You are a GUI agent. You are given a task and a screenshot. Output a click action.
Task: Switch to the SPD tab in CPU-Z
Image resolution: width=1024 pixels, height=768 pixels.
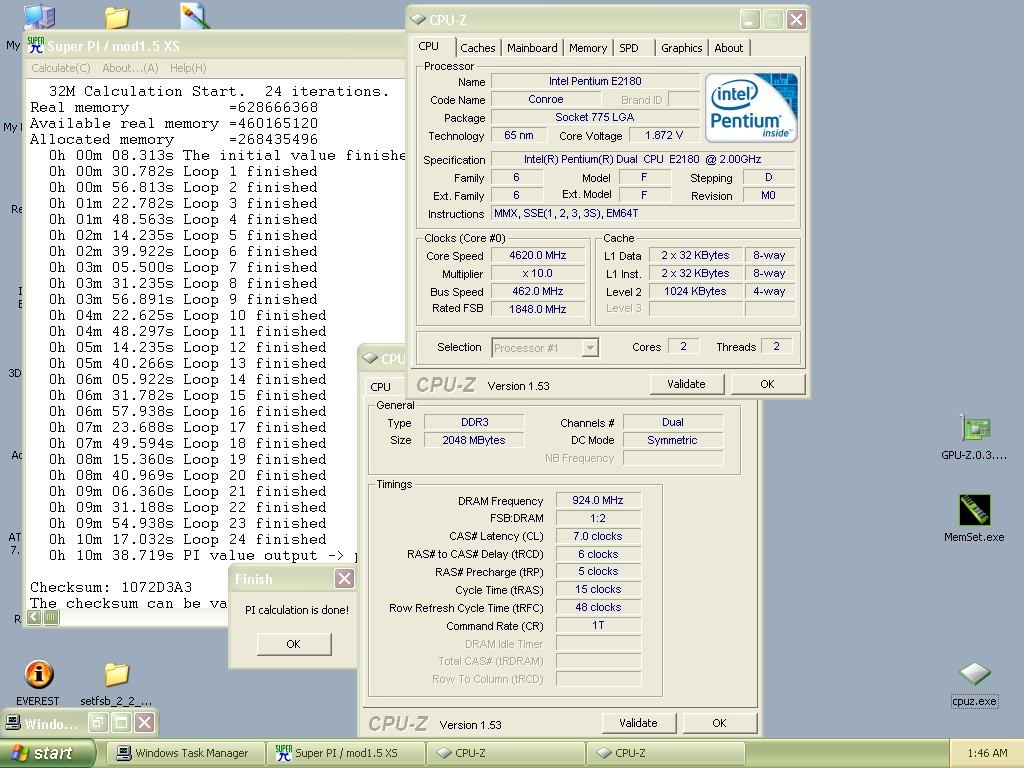[629, 48]
